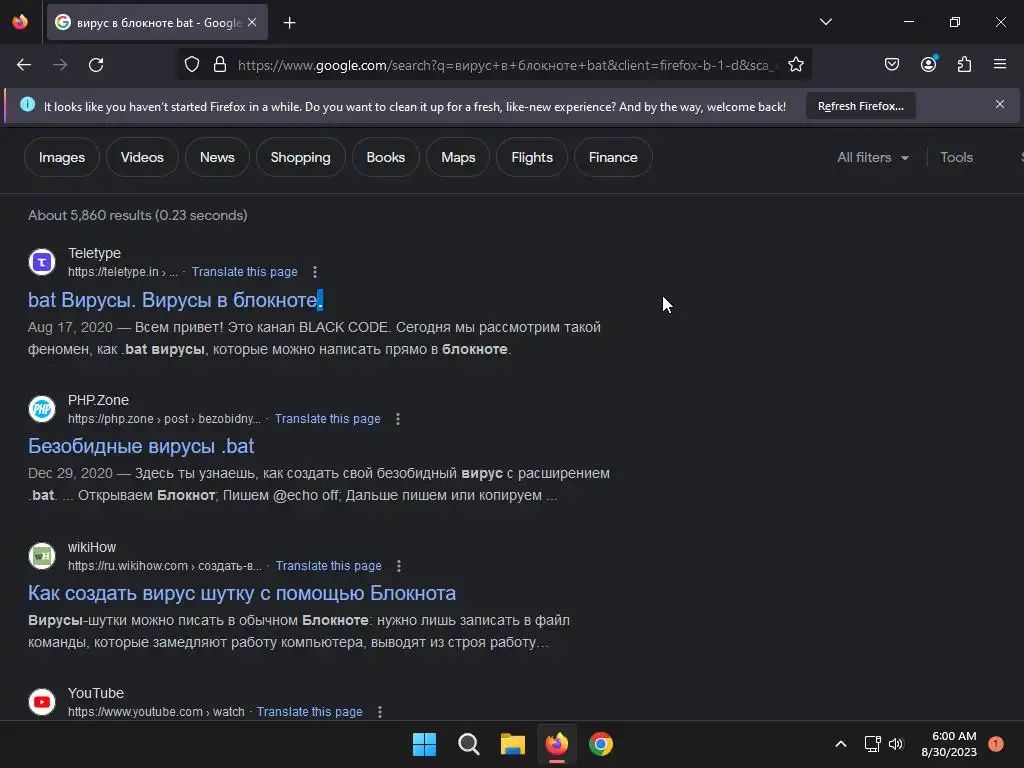1024x768 pixels.
Task: Expand the All filters dropdown
Action: click(872, 157)
